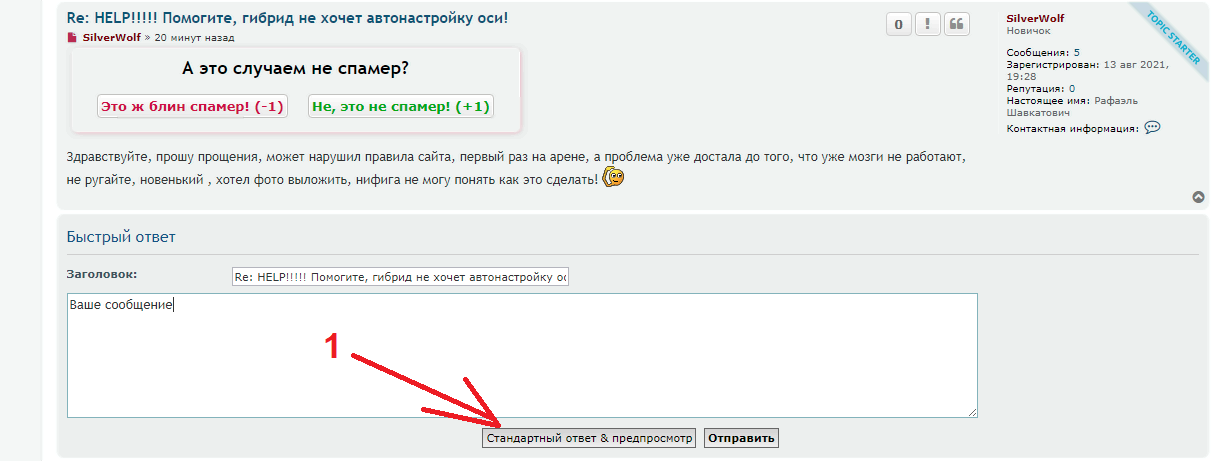This screenshot has width=1214, height=461.
Task: Open the post title link "Re: HELP!!!!!"
Action: [x=287, y=18]
